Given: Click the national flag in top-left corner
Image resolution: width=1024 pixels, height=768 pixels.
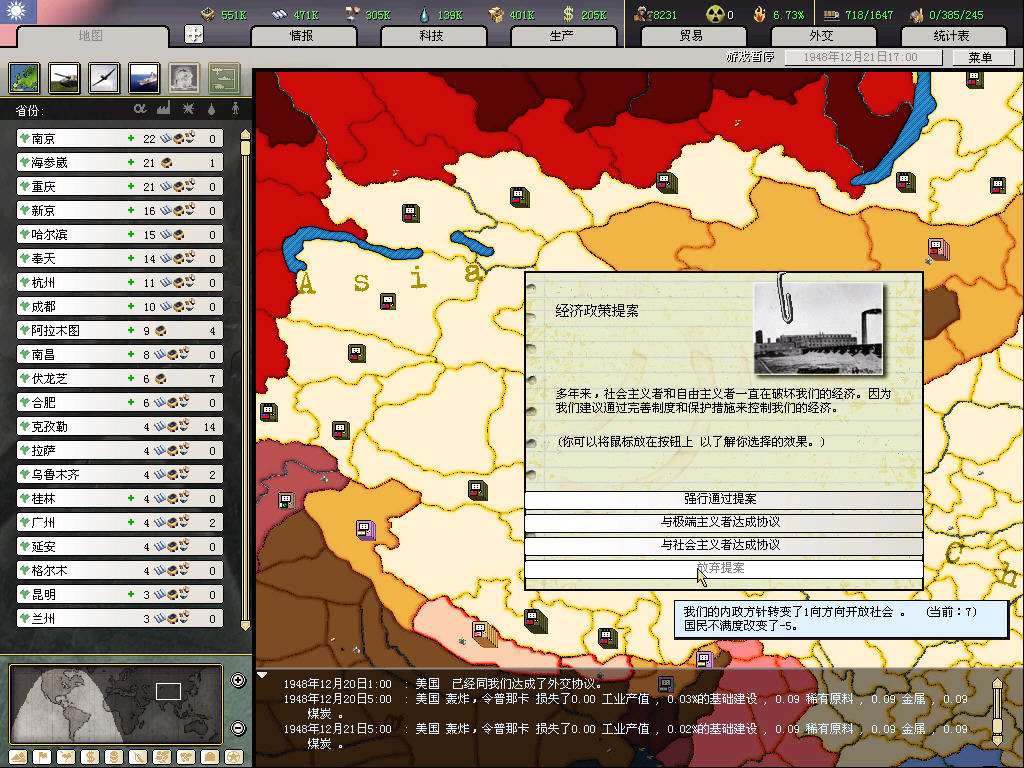Looking at the screenshot, I should click(18, 12).
